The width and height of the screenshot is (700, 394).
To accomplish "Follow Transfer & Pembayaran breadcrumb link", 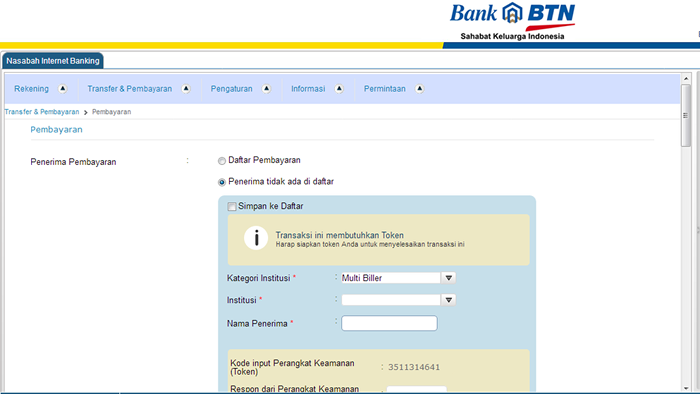I will 42,112.
